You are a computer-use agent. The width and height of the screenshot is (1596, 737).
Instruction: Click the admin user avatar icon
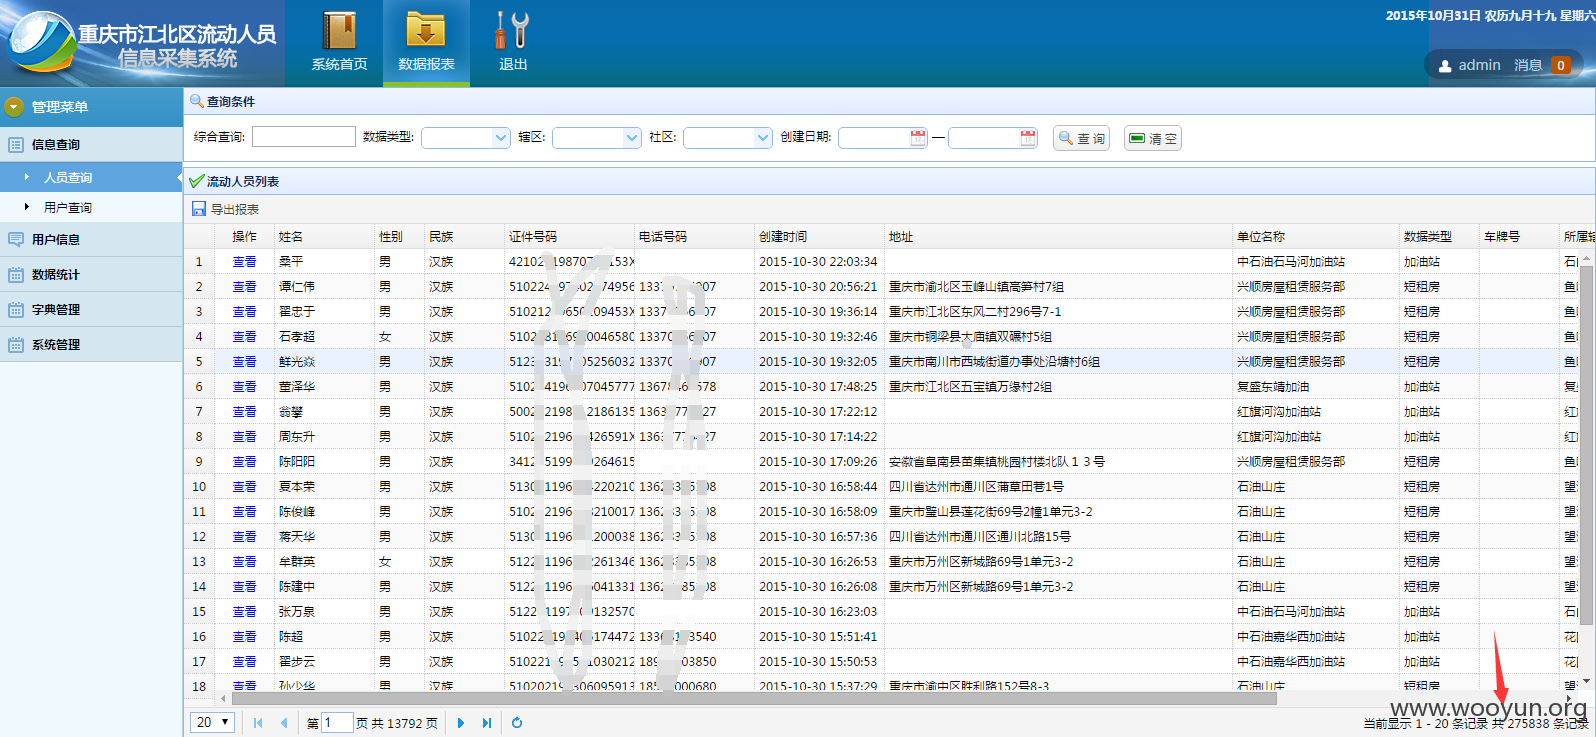tap(1445, 66)
